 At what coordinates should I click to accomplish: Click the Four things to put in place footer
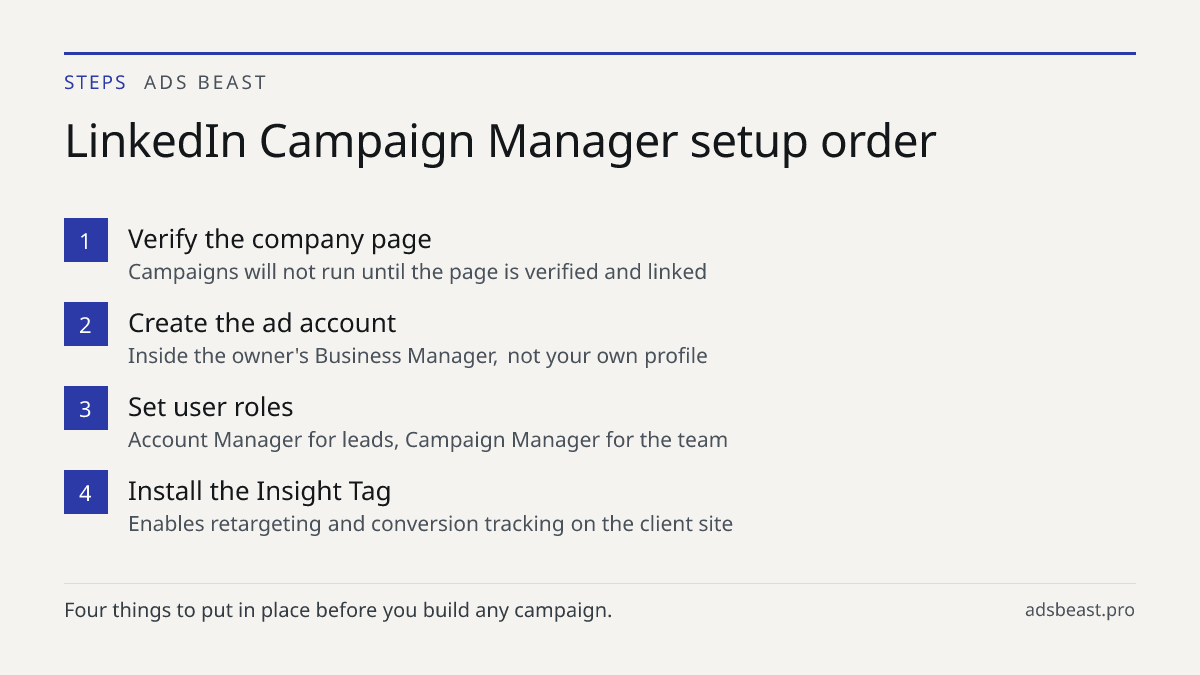[338, 610]
